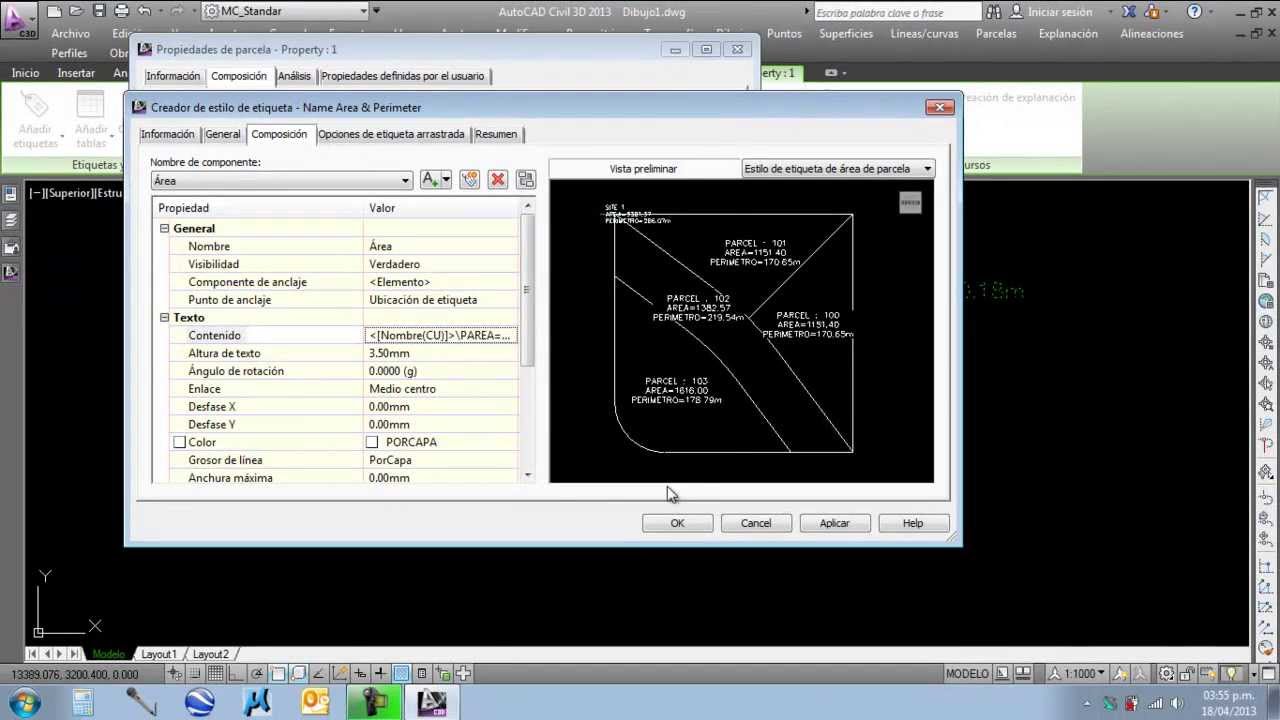Click the Contenido value field
1280x720 pixels.
(441, 336)
